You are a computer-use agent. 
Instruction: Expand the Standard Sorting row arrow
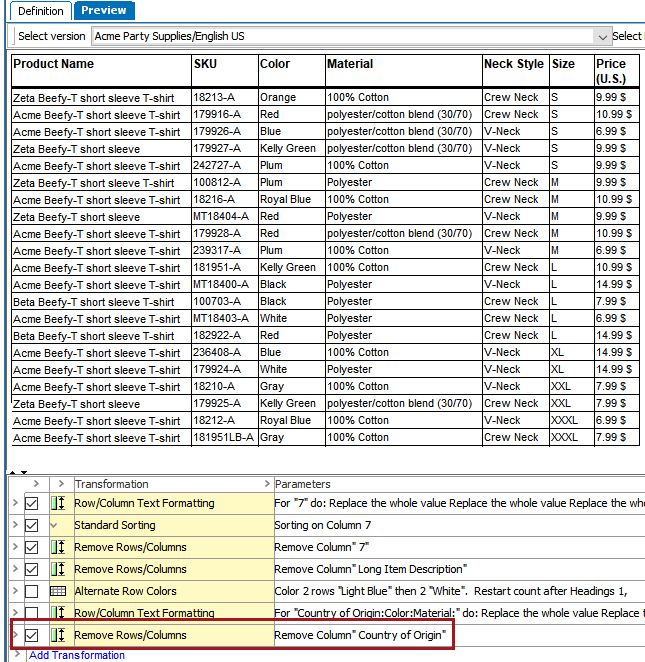[x=14, y=526]
